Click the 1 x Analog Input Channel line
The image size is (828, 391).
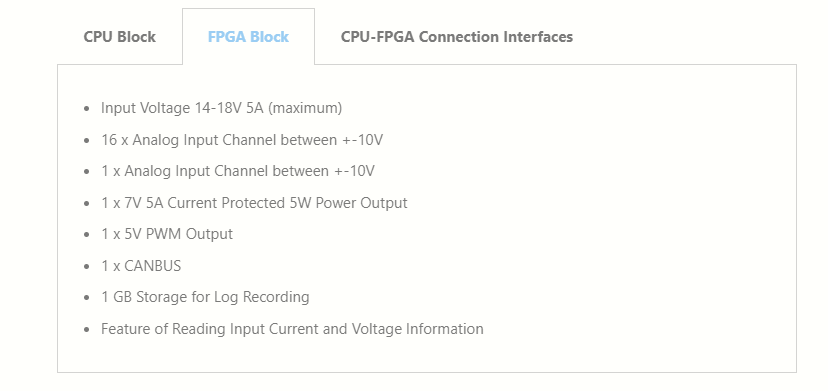click(238, 171)
